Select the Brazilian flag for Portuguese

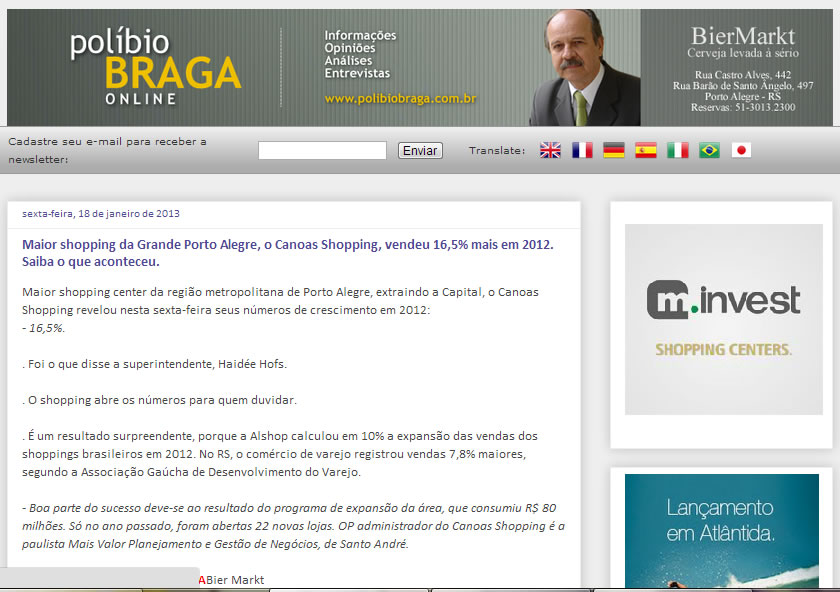coord(709,150)
